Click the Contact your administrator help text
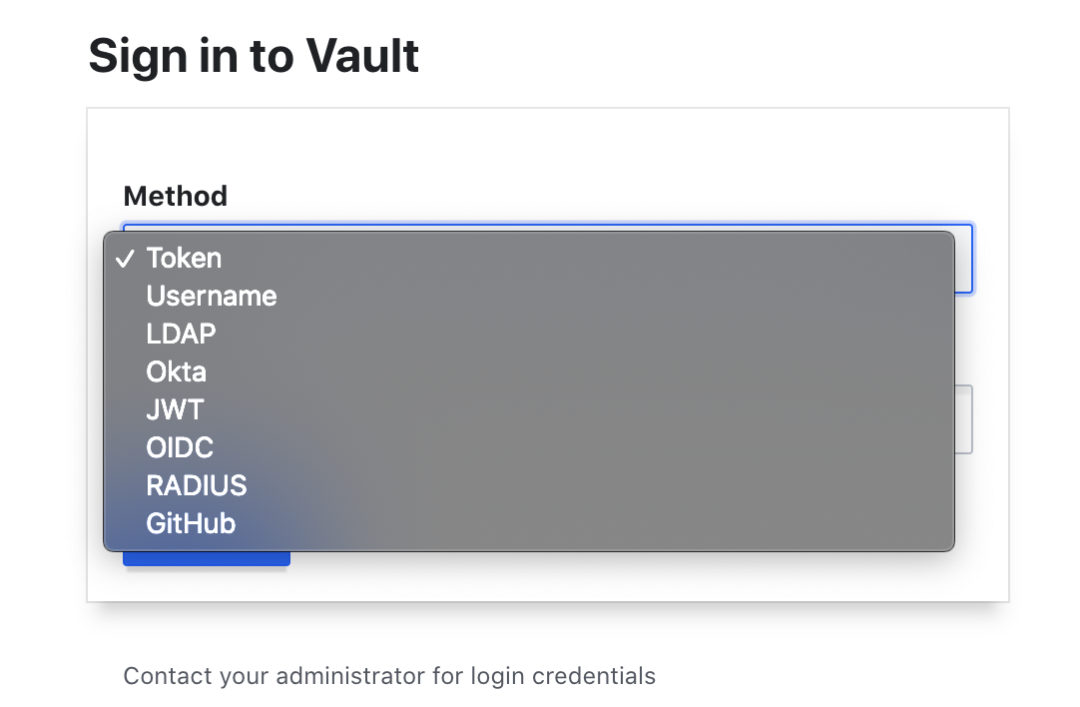Image resolution: width=1080 pixels, height=707 pixels. tap(389, 676)
